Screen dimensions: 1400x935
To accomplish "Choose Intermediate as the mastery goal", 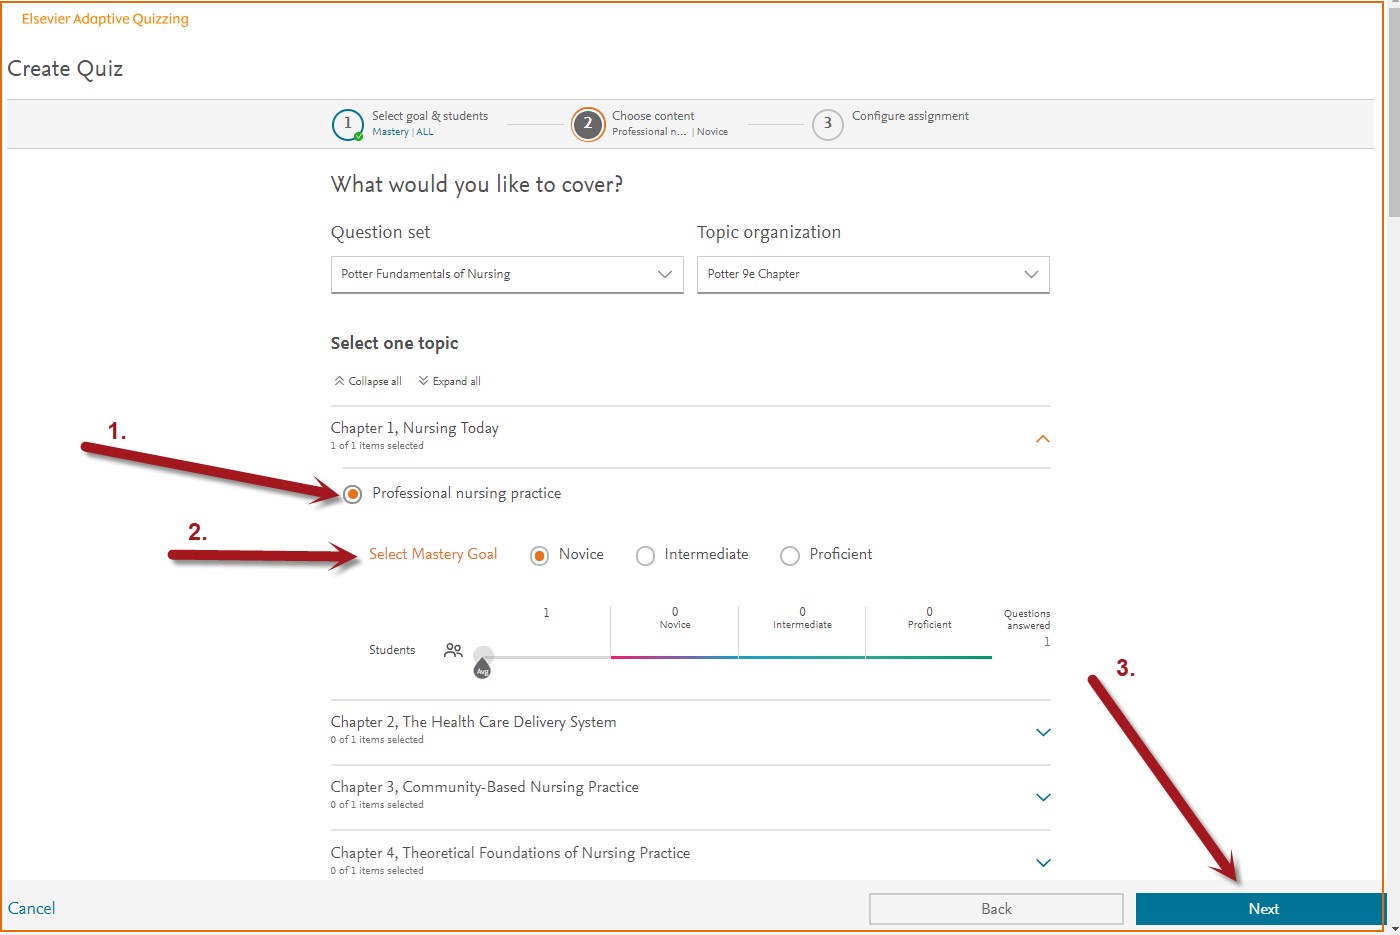I will (645, 555).
